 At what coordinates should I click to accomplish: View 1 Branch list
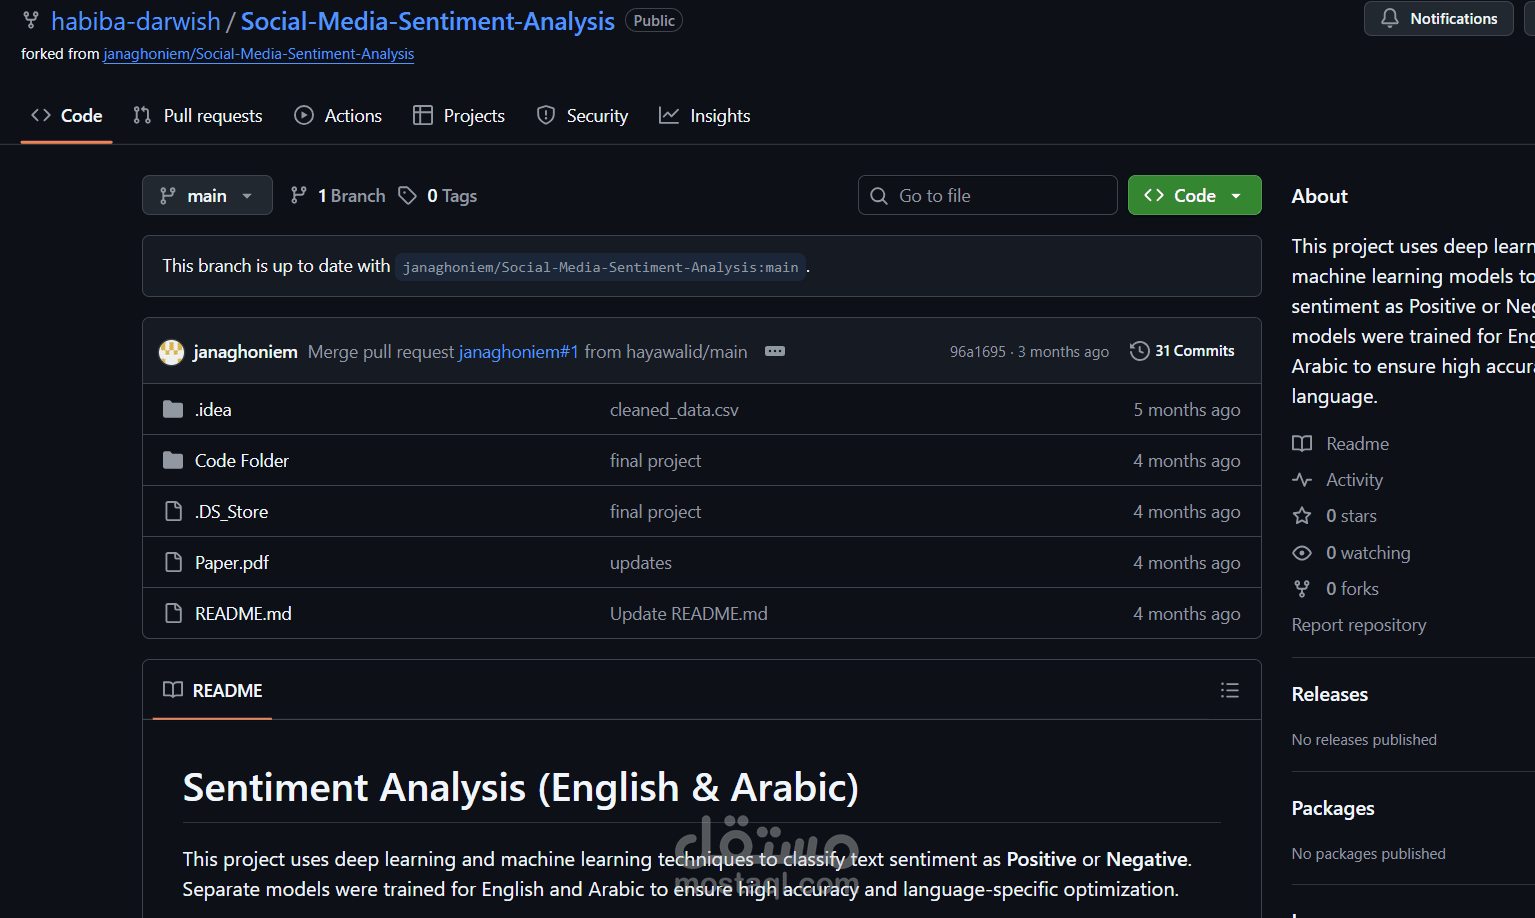coord(338,196)
